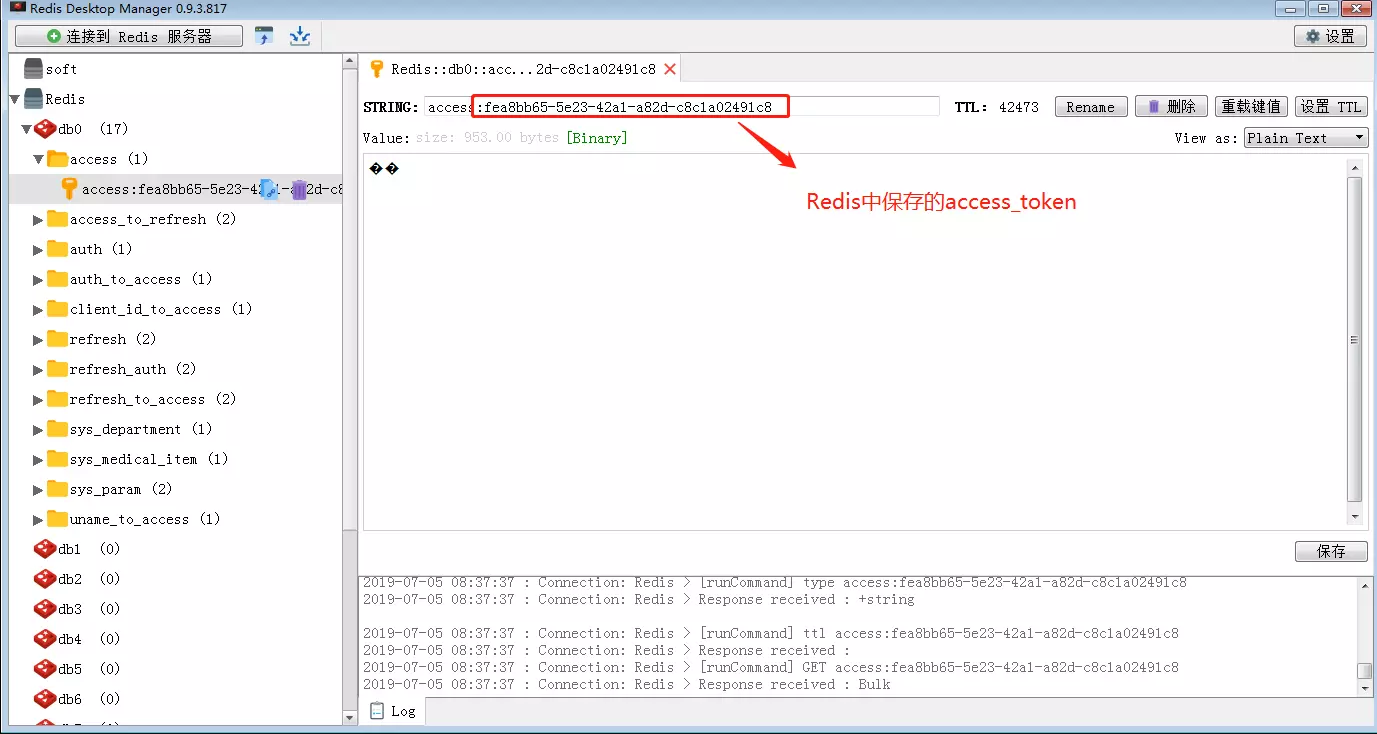Expand the auth_to_access folder arrow
The height and width of the screenshot is (734, 1377).
point(39,279)
